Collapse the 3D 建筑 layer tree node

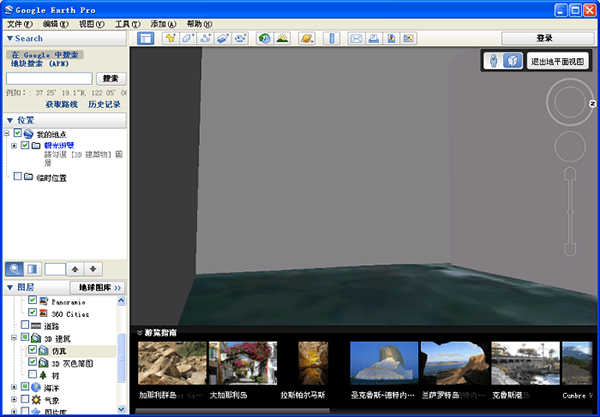(x=13, y=338)
